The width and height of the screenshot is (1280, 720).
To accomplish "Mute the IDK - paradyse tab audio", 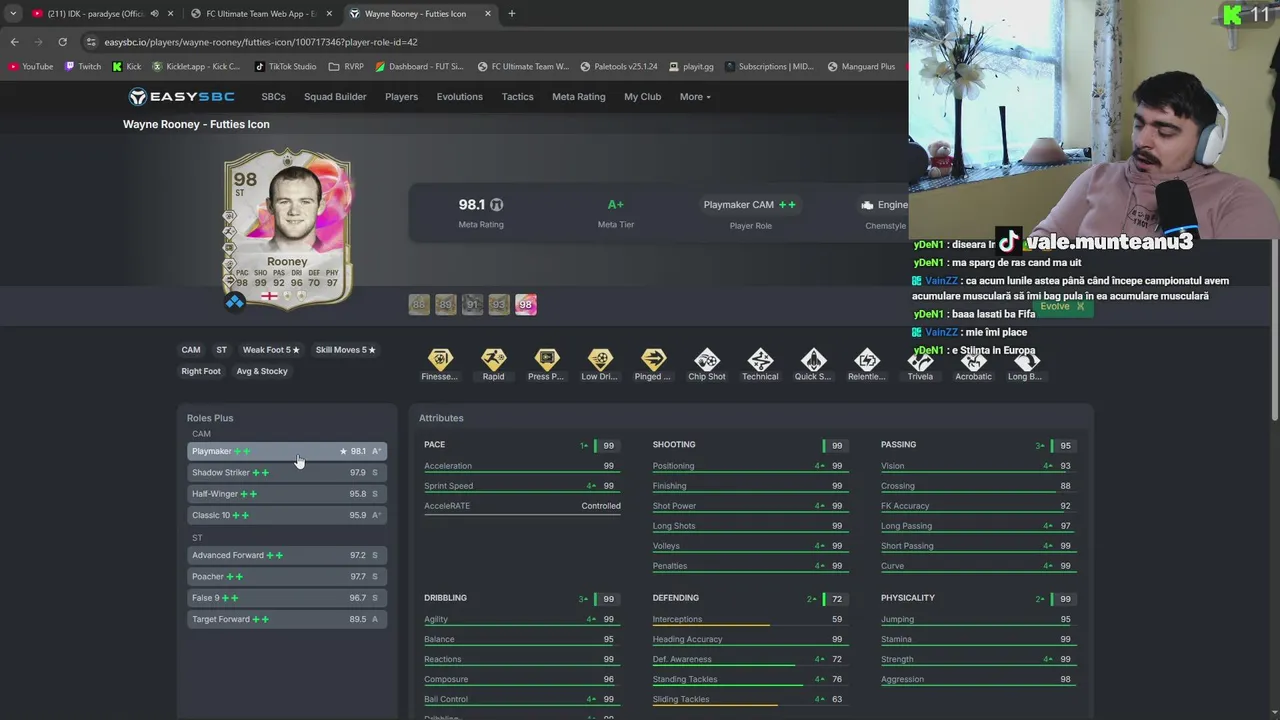I will (154, 14).
